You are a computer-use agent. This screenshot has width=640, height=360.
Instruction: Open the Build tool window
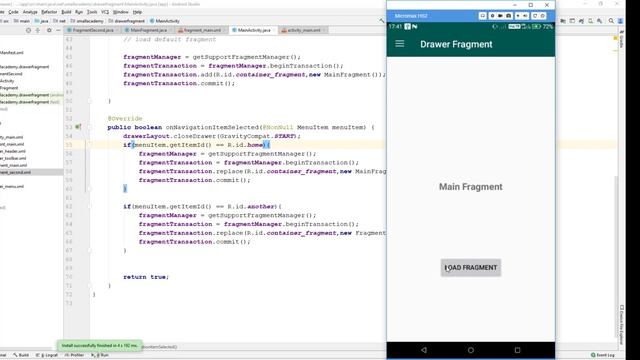(21, 355)
